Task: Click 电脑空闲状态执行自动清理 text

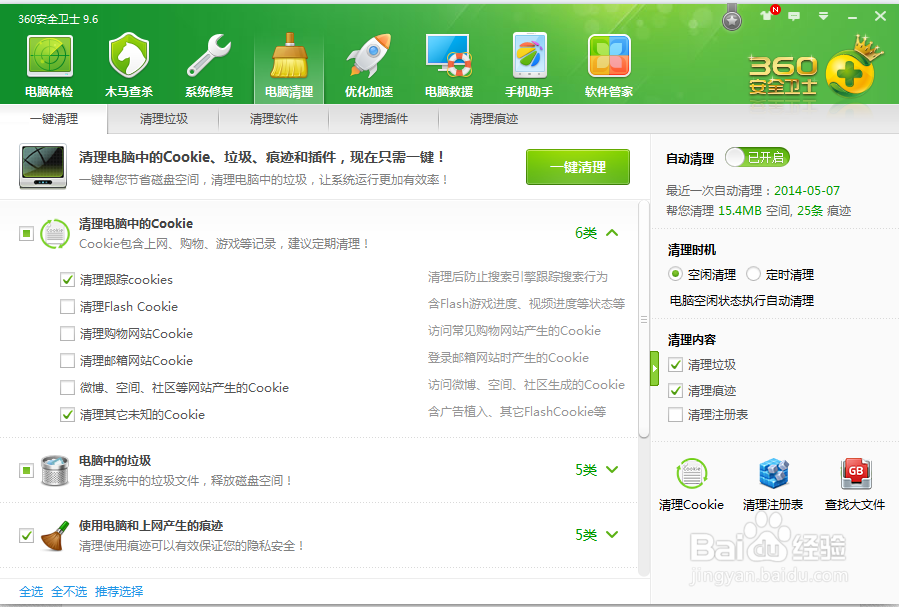Action: click(742, 300)
